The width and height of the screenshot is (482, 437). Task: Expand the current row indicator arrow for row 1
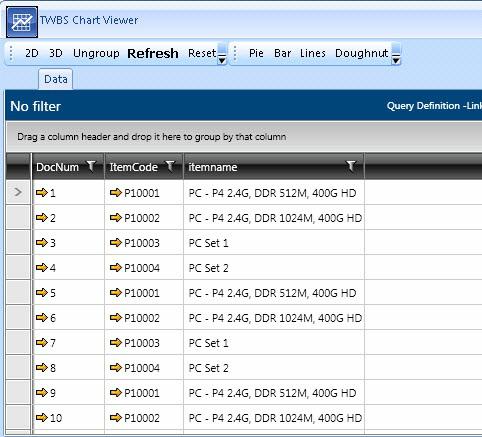[18, 192]
